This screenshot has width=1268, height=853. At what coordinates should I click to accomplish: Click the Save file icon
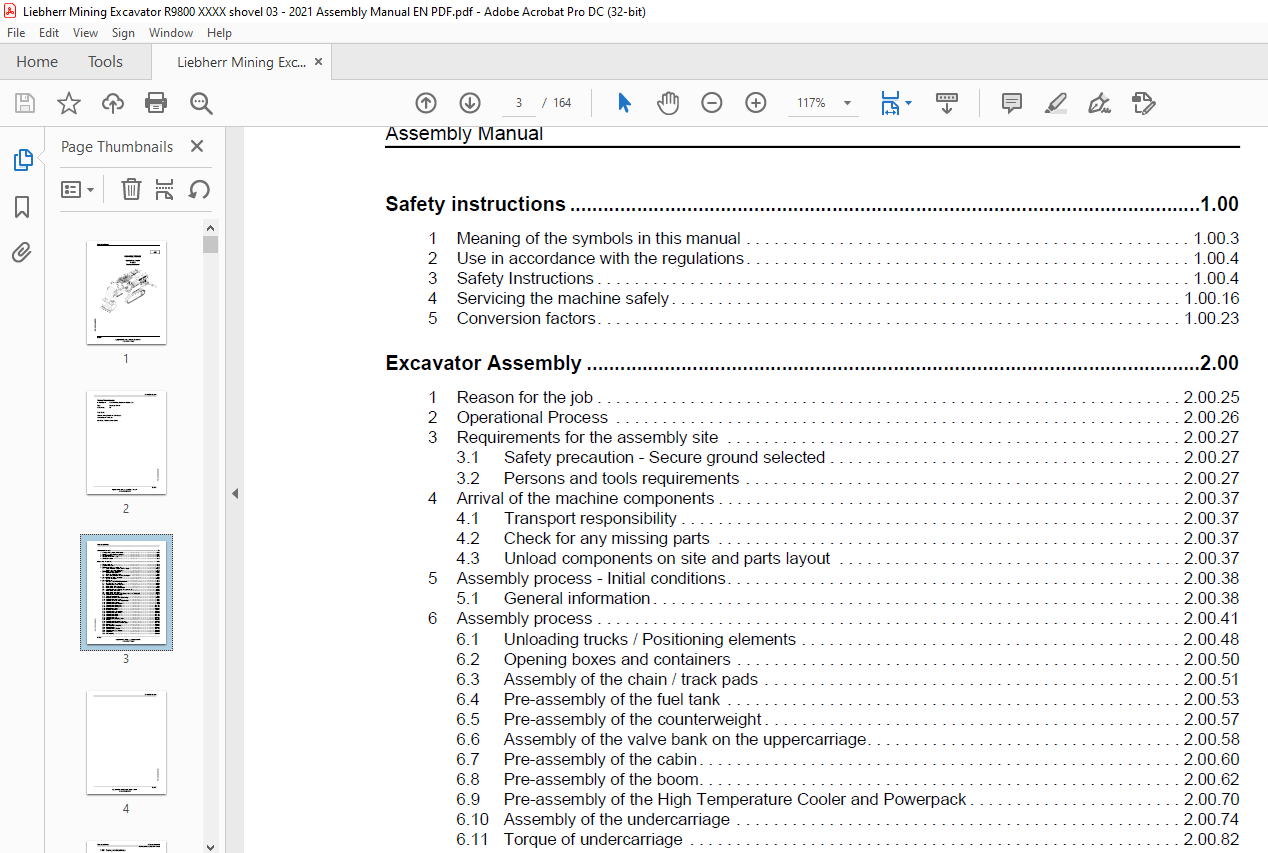click(25, 103)
